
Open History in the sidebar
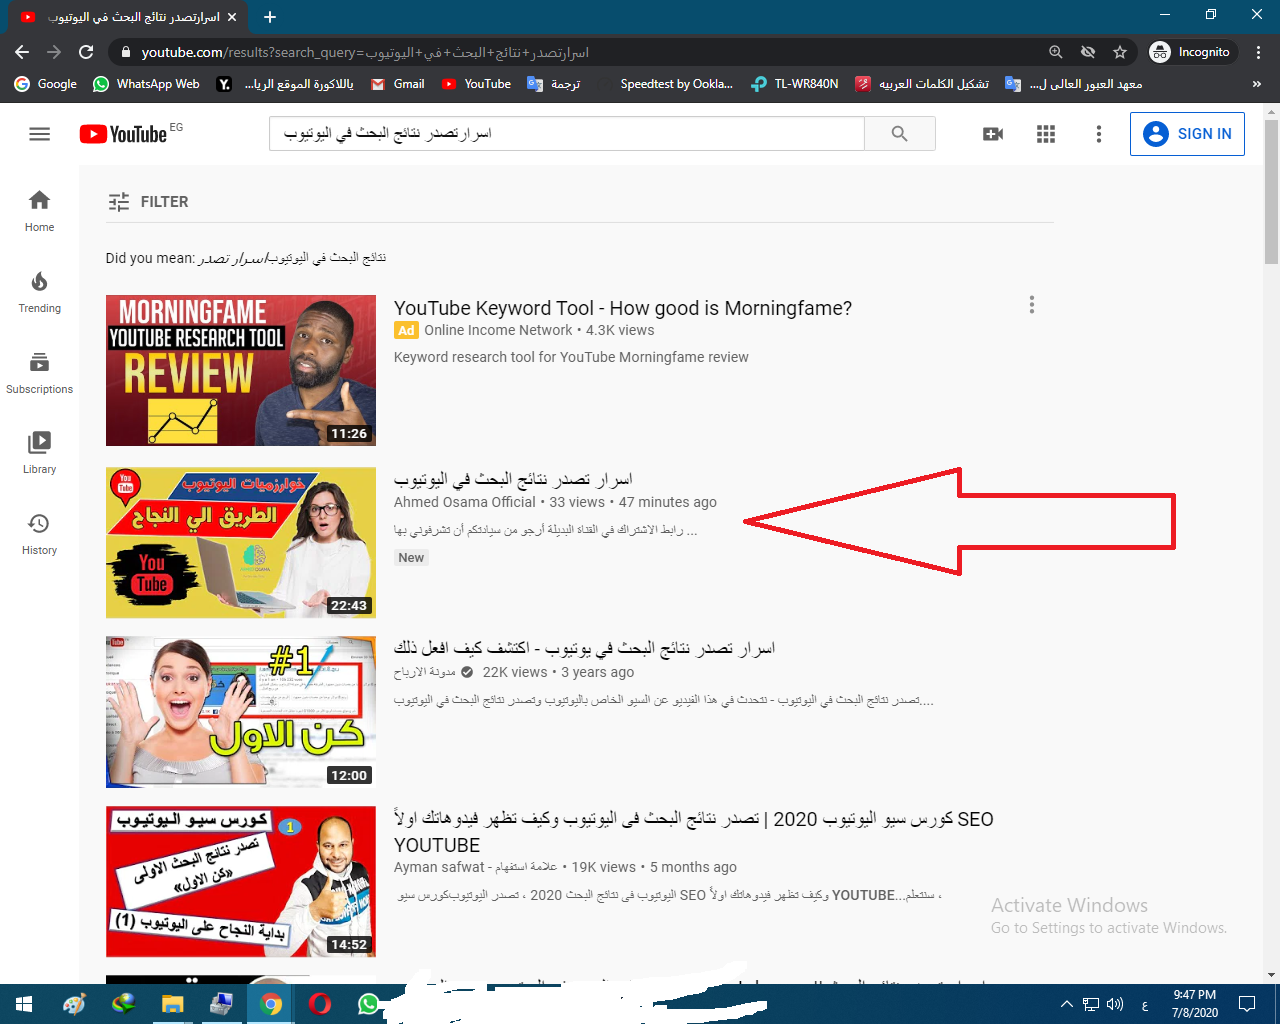pos(40,534)
